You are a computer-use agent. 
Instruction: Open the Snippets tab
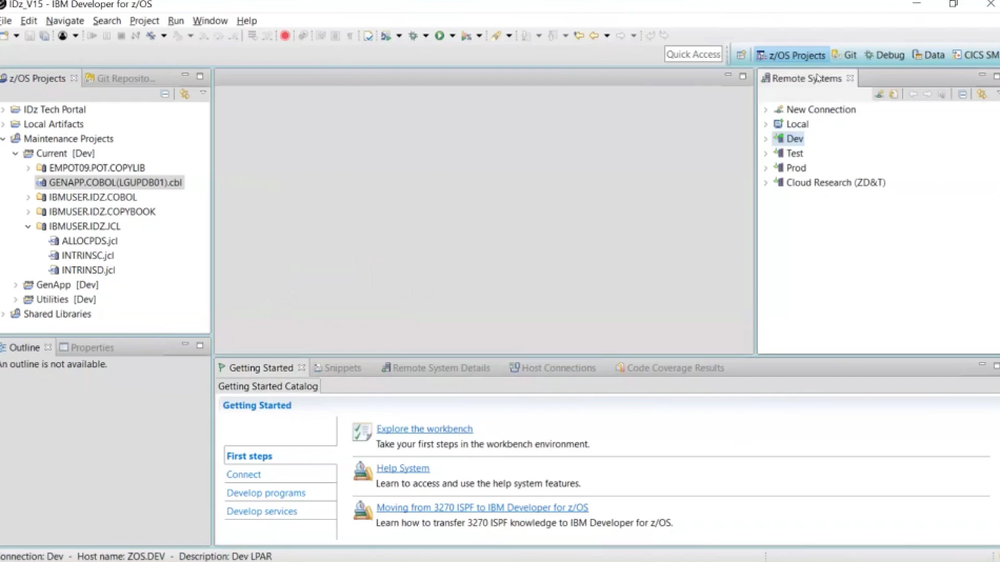click(337, 368)
